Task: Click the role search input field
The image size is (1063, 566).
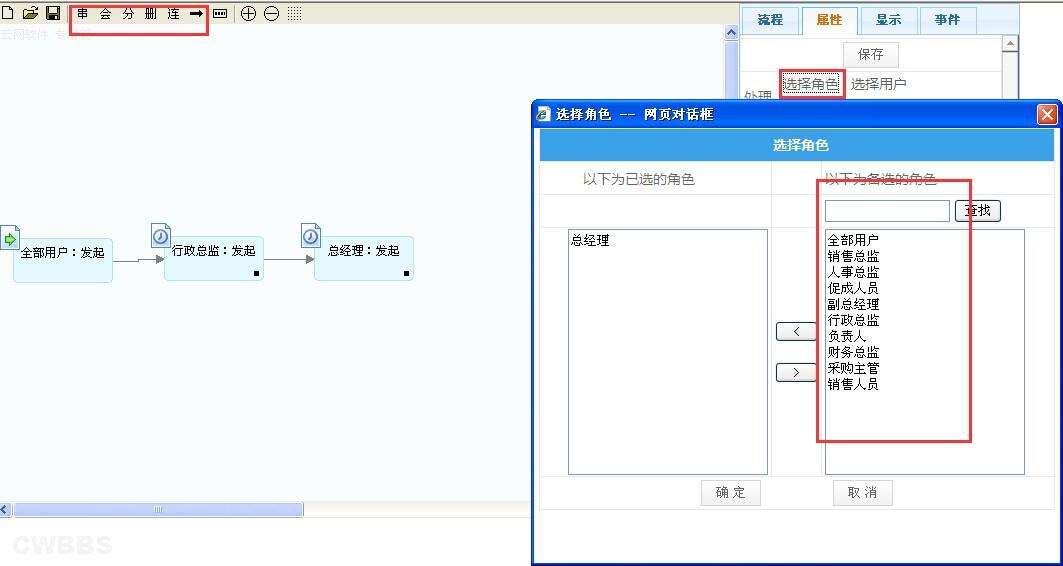Action: 887,211
